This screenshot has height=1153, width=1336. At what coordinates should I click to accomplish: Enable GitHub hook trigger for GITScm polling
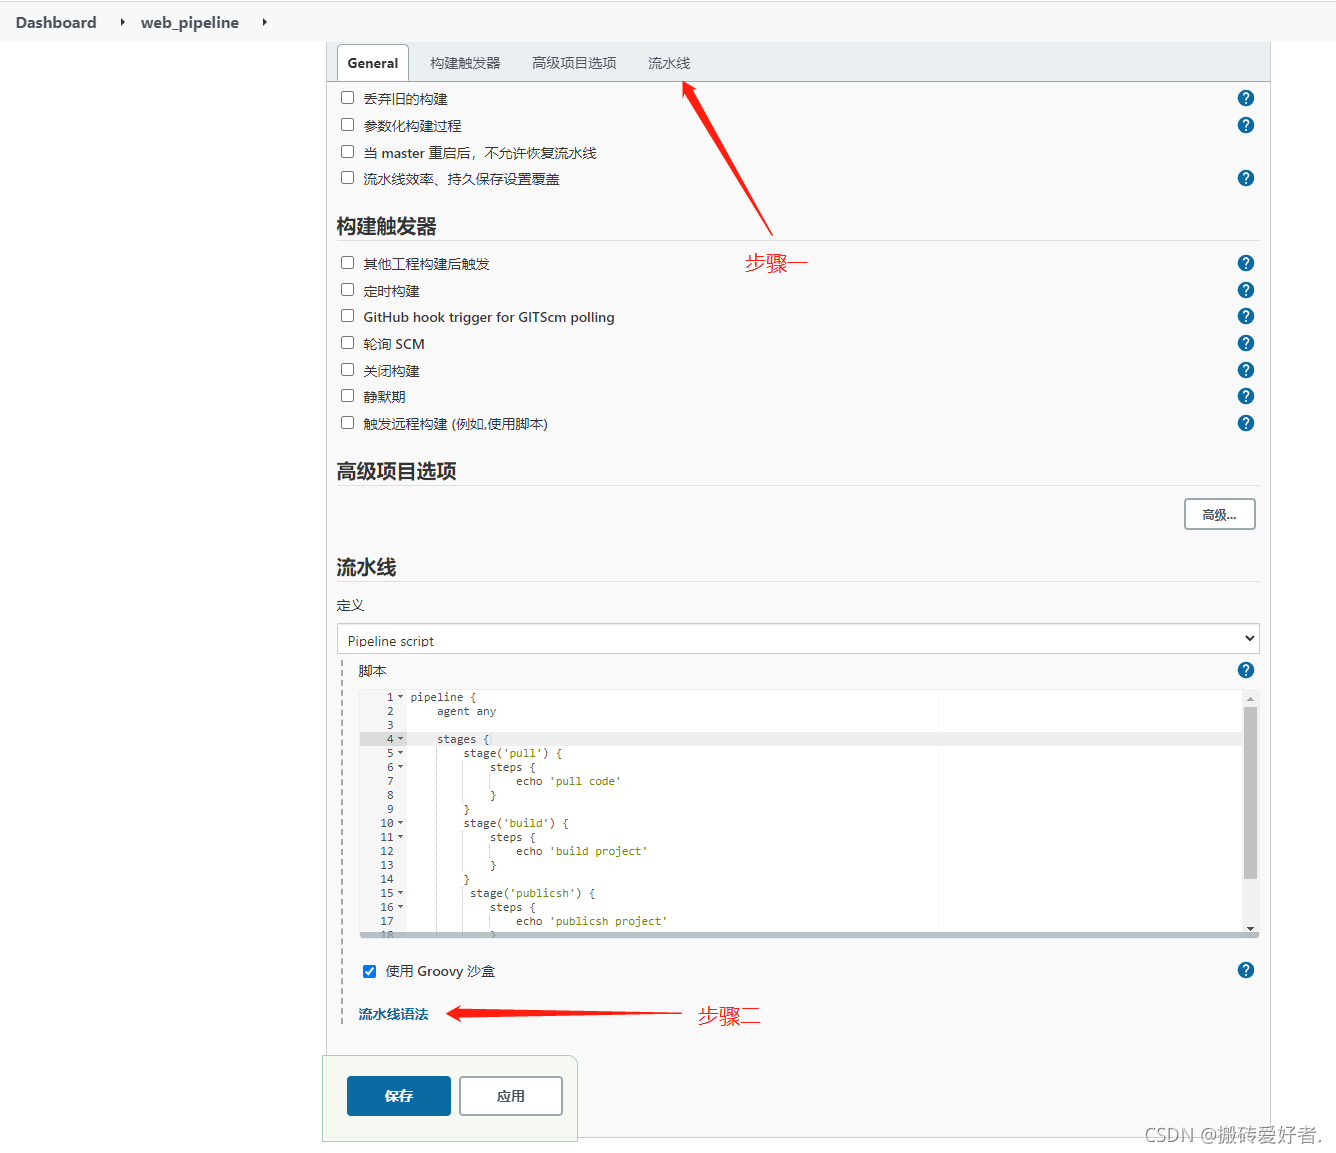(x=347, y=316)
